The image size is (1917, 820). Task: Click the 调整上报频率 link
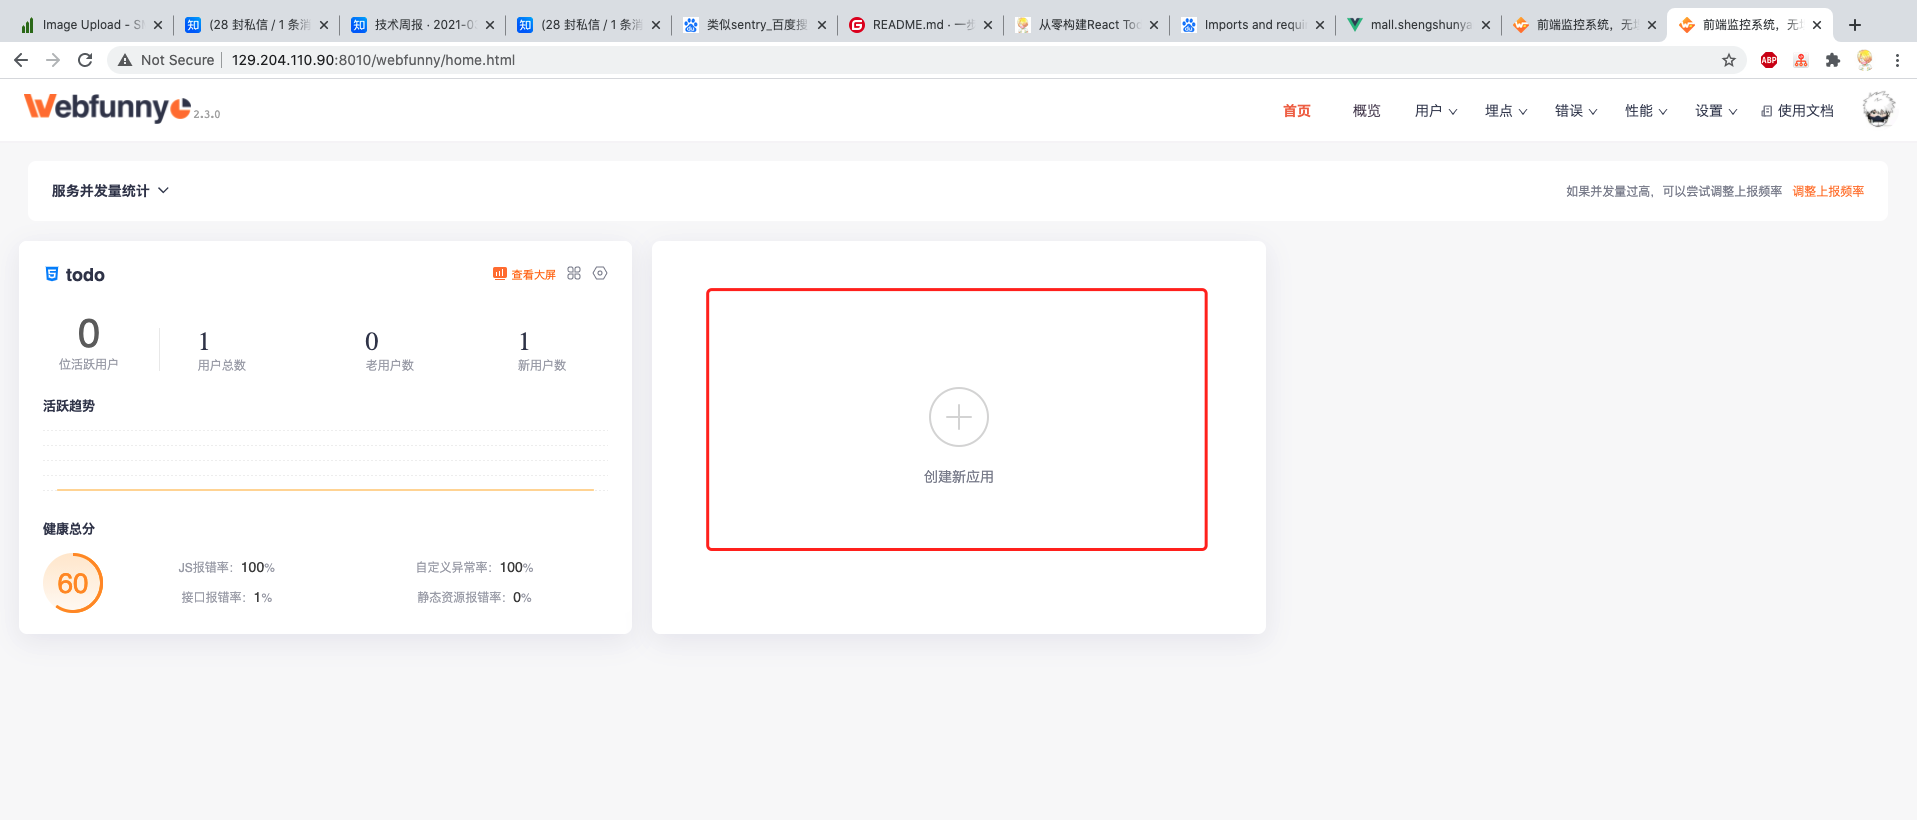tap(1828, 191)
